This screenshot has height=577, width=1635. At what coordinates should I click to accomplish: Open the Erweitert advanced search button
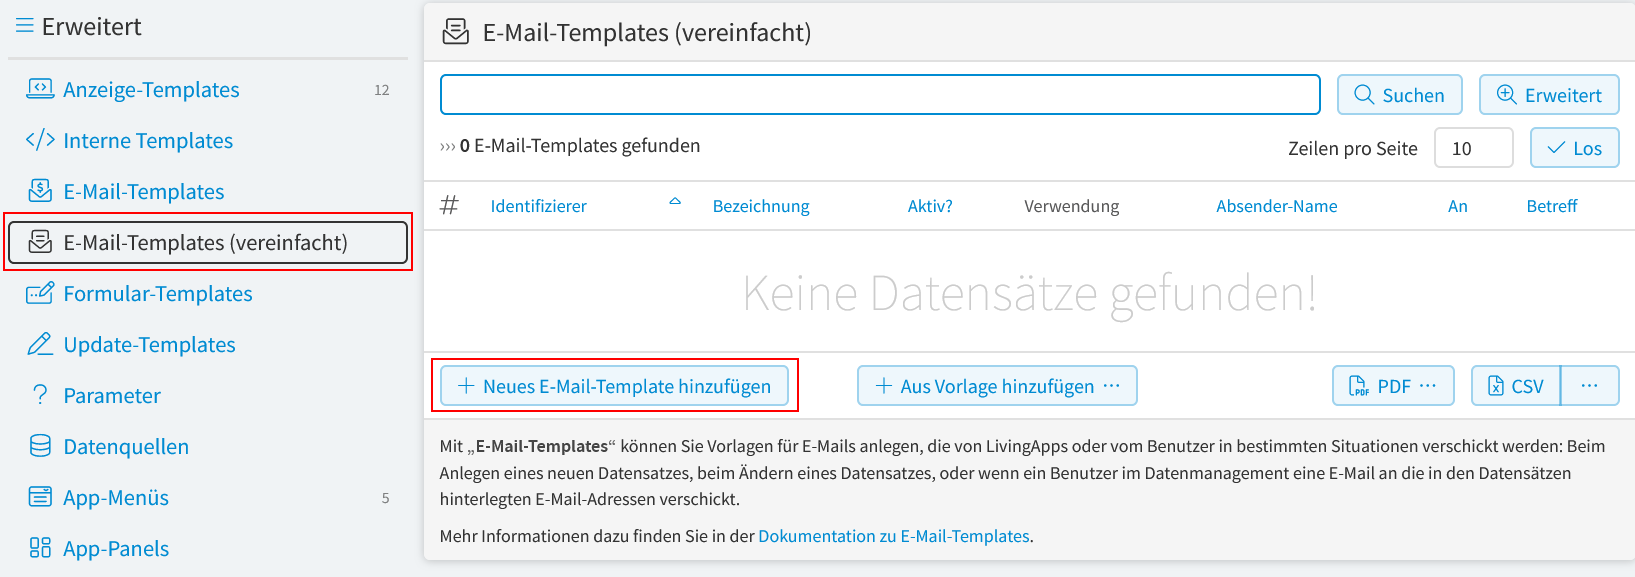point(1549,95)
